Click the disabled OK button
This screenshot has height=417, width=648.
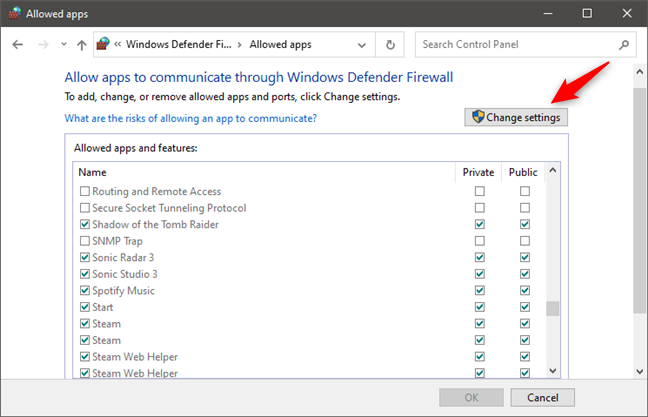(472, 398)
